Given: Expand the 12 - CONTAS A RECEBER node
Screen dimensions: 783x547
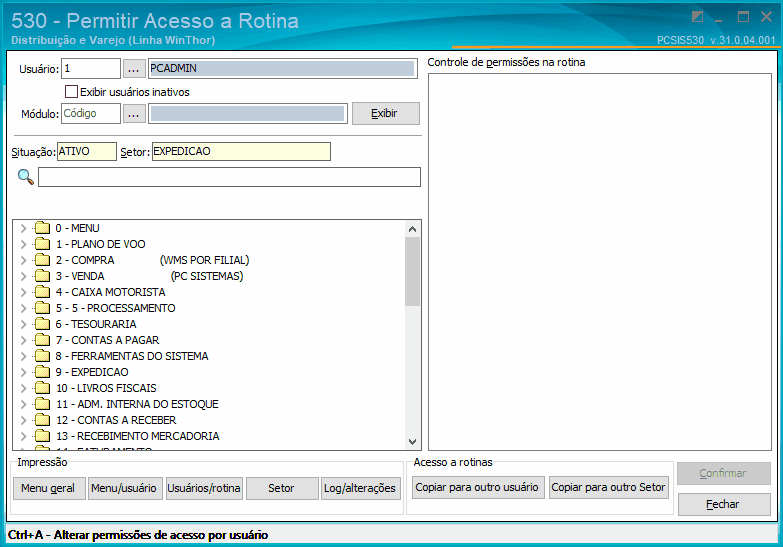Looking at the screenshot, I should pyautogui.click(x=23, y=420).
